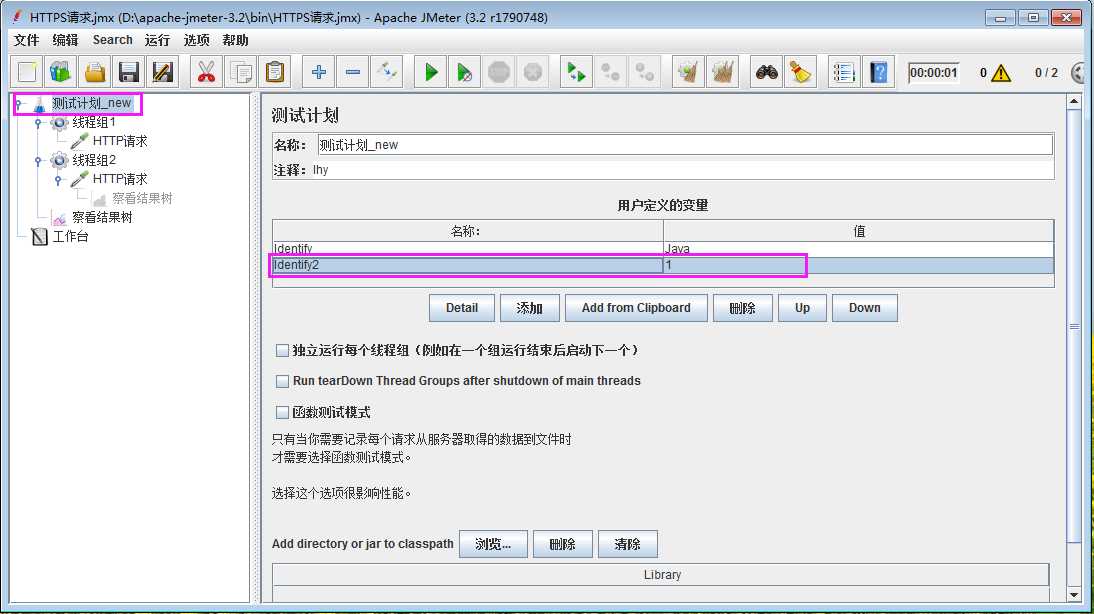Click the Save As pencil-disk icon
This screenshot has height=614, width=1094.
(163, 72)
